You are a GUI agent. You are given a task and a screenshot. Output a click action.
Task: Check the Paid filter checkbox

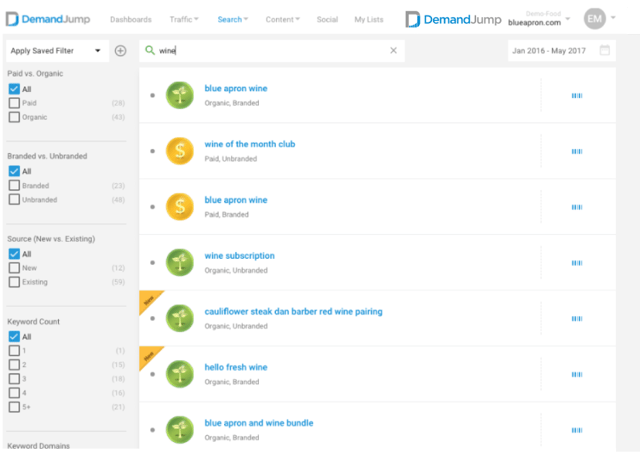click(x=14, y=103)
